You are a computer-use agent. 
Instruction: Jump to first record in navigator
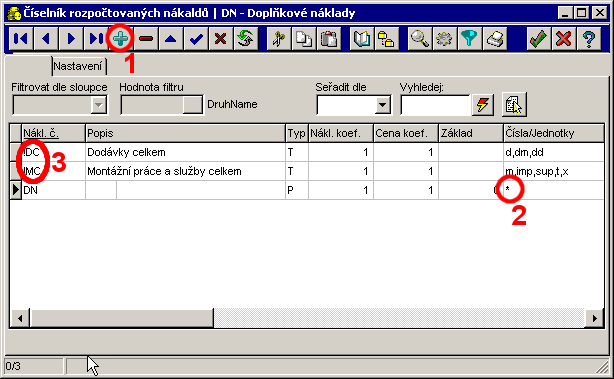coord(21,38)
